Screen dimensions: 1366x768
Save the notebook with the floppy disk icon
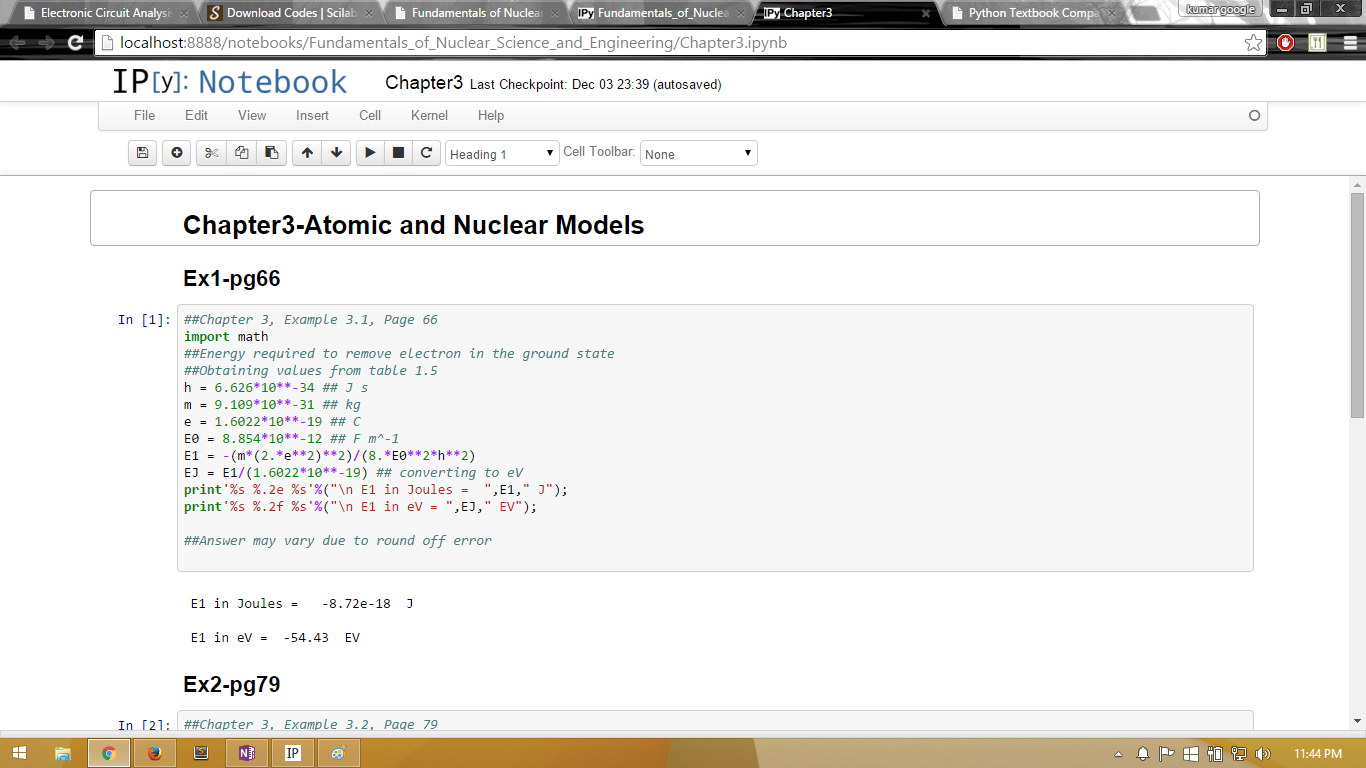pos(142,153)
